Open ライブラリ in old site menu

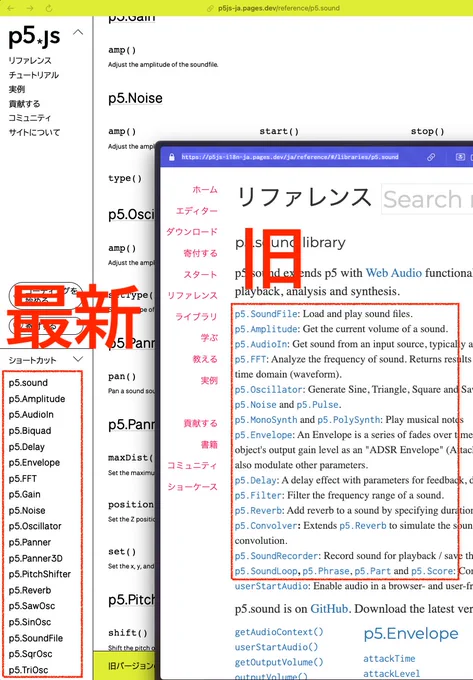pyautogui.click(x=196, y=317)
